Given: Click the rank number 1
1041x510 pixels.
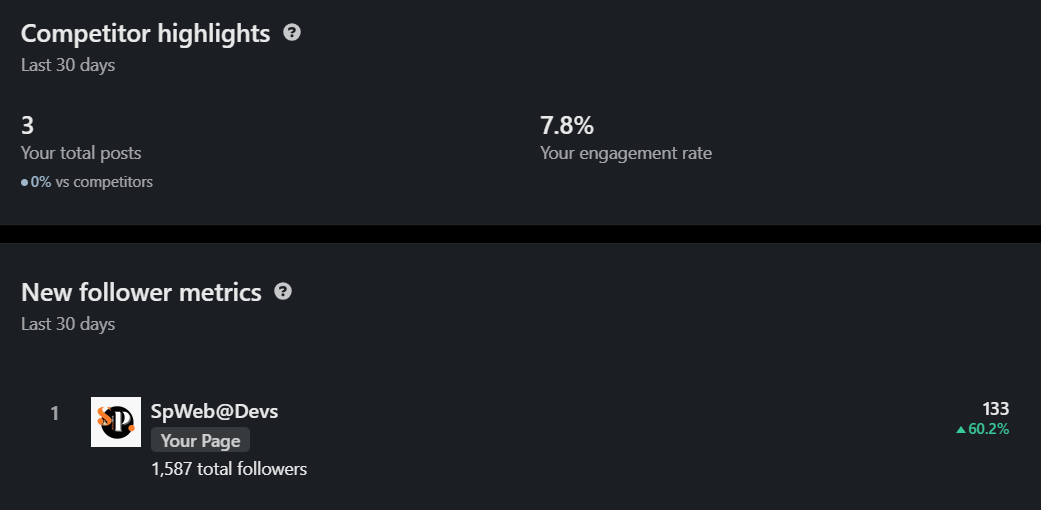Looking at the screenshot, I should point(55,412).
